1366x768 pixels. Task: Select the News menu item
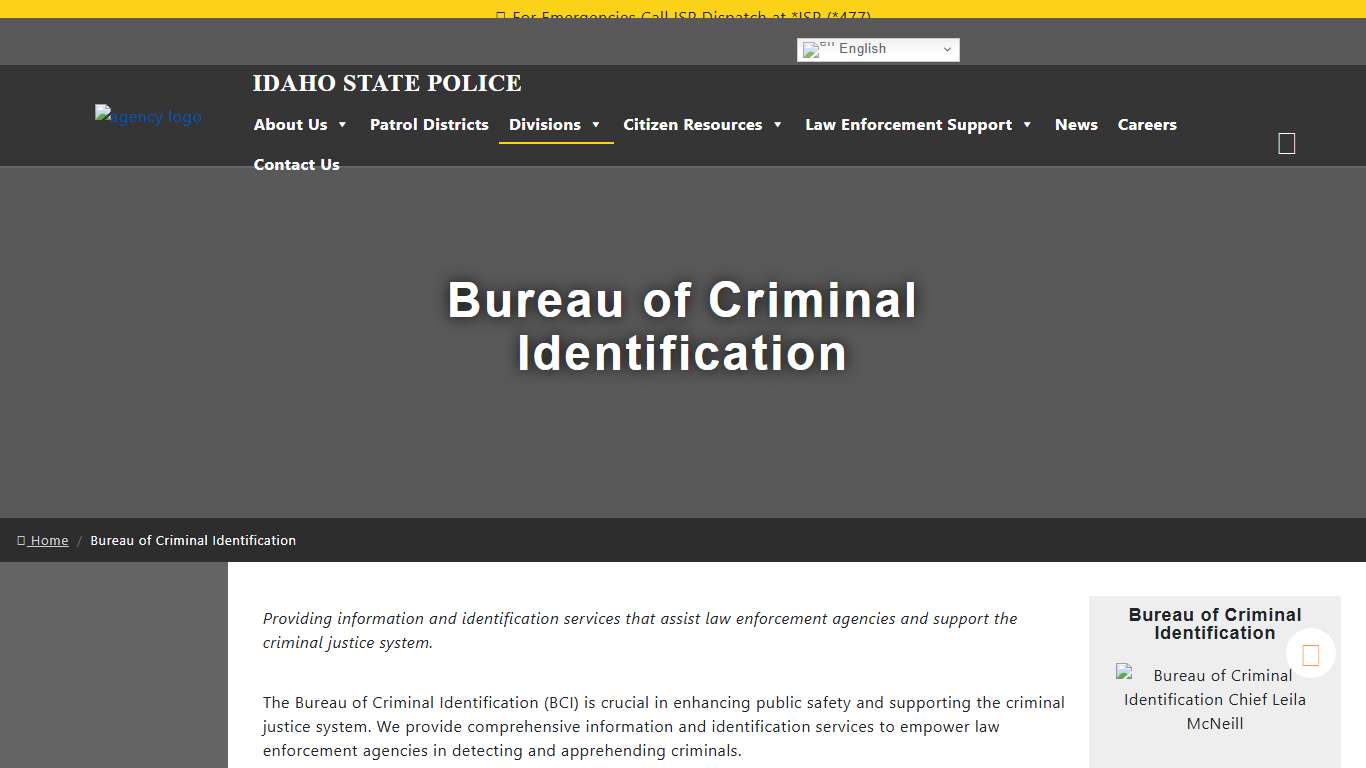click(x=1076, y=124)
